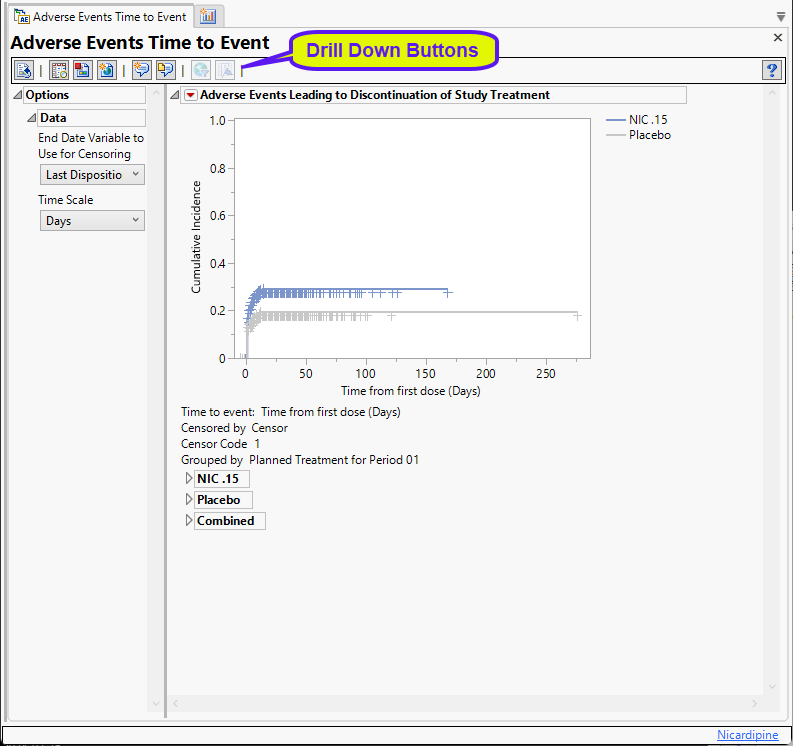Viewport: 793px width, 746px height.
Task: Click the report pane scroll up arrow
Action: [772, 93]
